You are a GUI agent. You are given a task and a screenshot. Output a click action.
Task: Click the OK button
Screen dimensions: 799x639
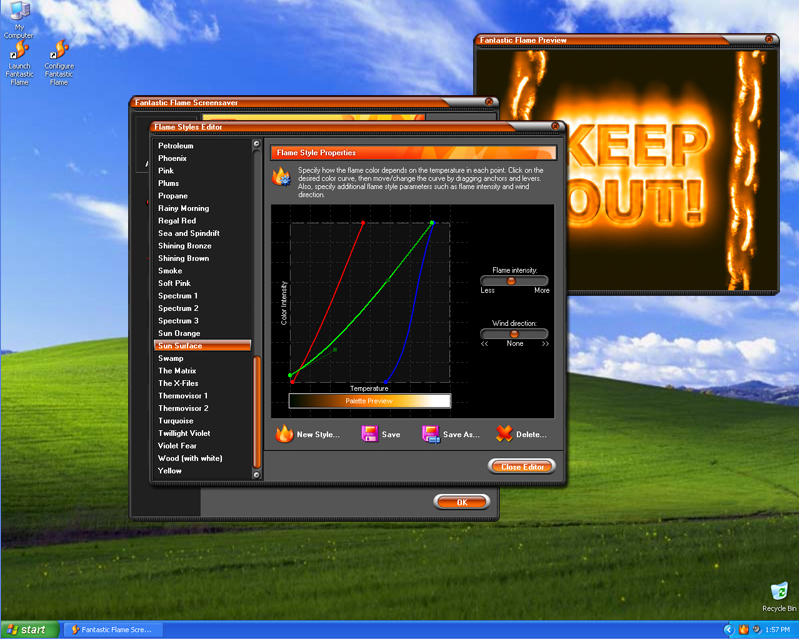tap(461, 502)
